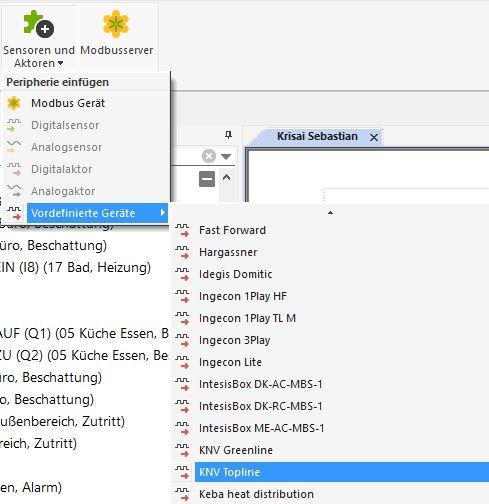Expand the Vordefinierte Geräte submenu
The image size is (489, 504).
[x=97, y=213]
